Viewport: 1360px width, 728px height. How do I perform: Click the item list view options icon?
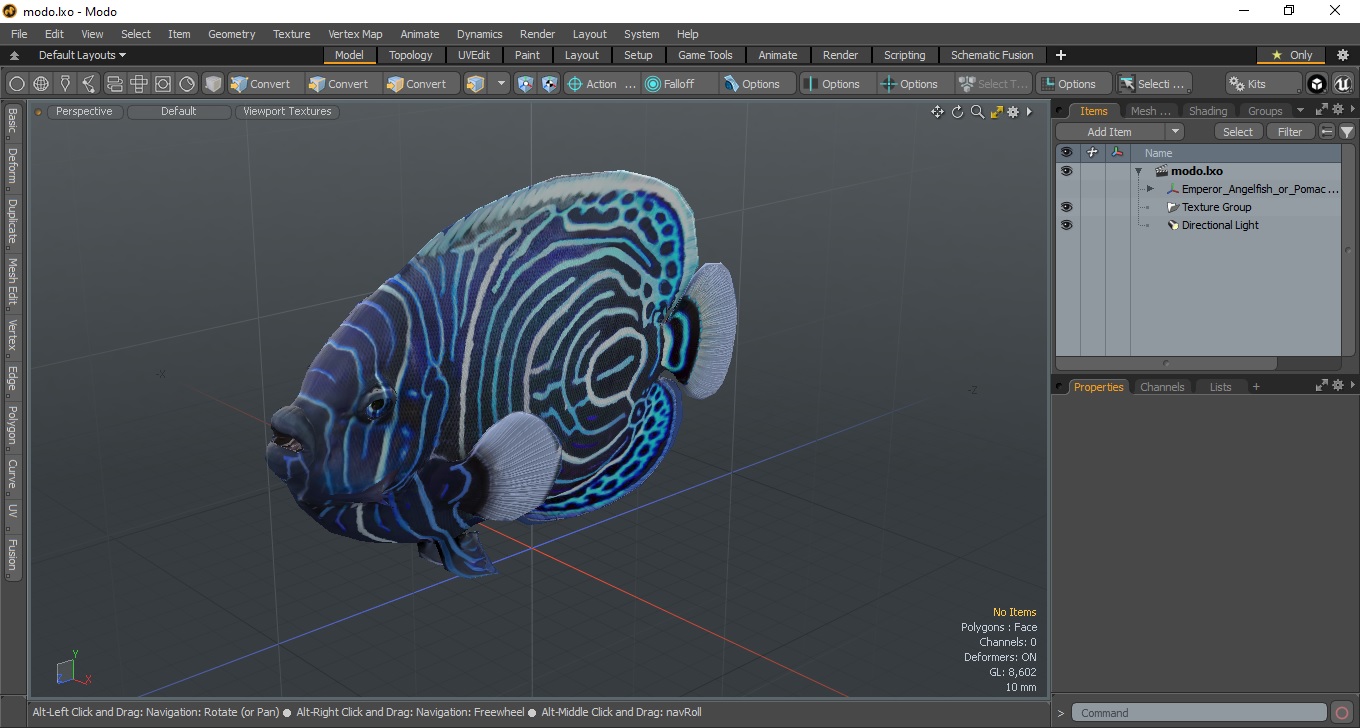[x=1327, y=132]
